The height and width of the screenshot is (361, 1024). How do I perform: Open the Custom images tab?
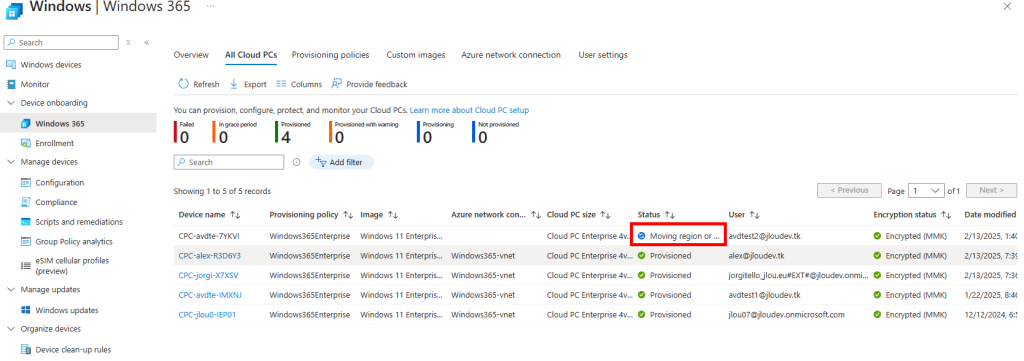[x=416, y=55]
